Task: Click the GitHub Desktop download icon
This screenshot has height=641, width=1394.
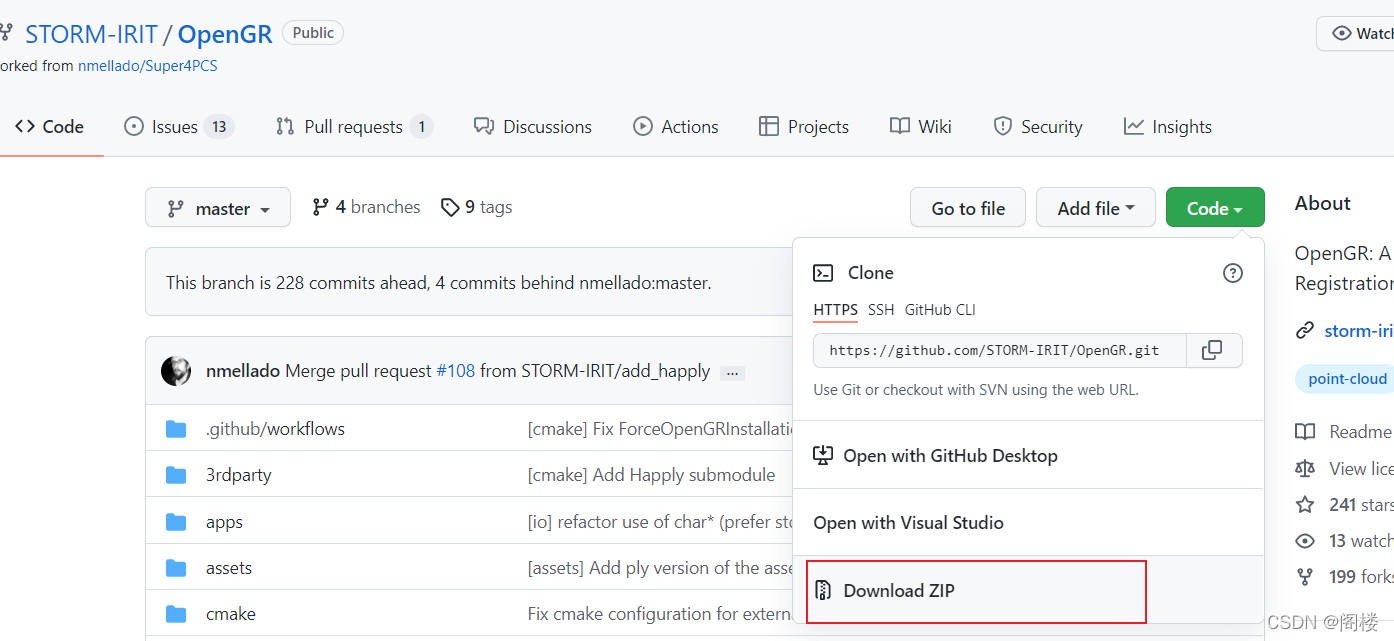Action: tap(823, 456)
